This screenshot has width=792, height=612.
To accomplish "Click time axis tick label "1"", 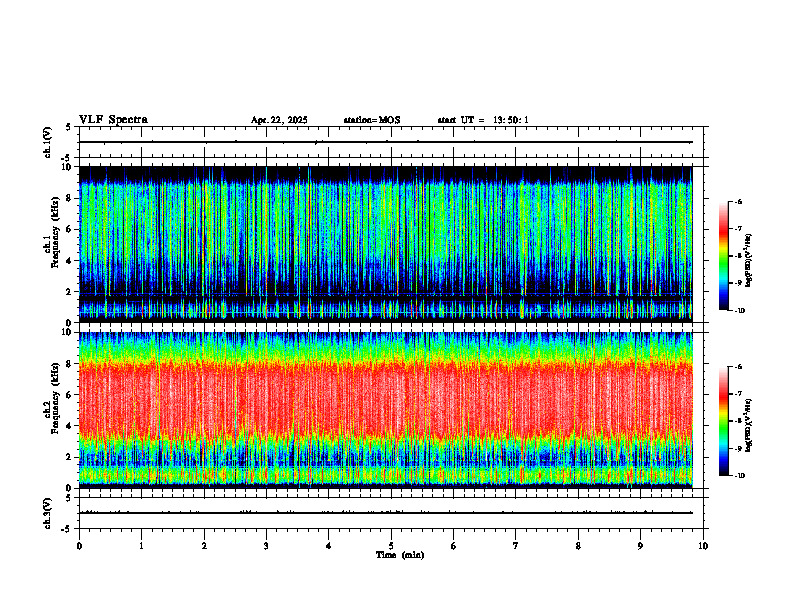I will point(141,546).
